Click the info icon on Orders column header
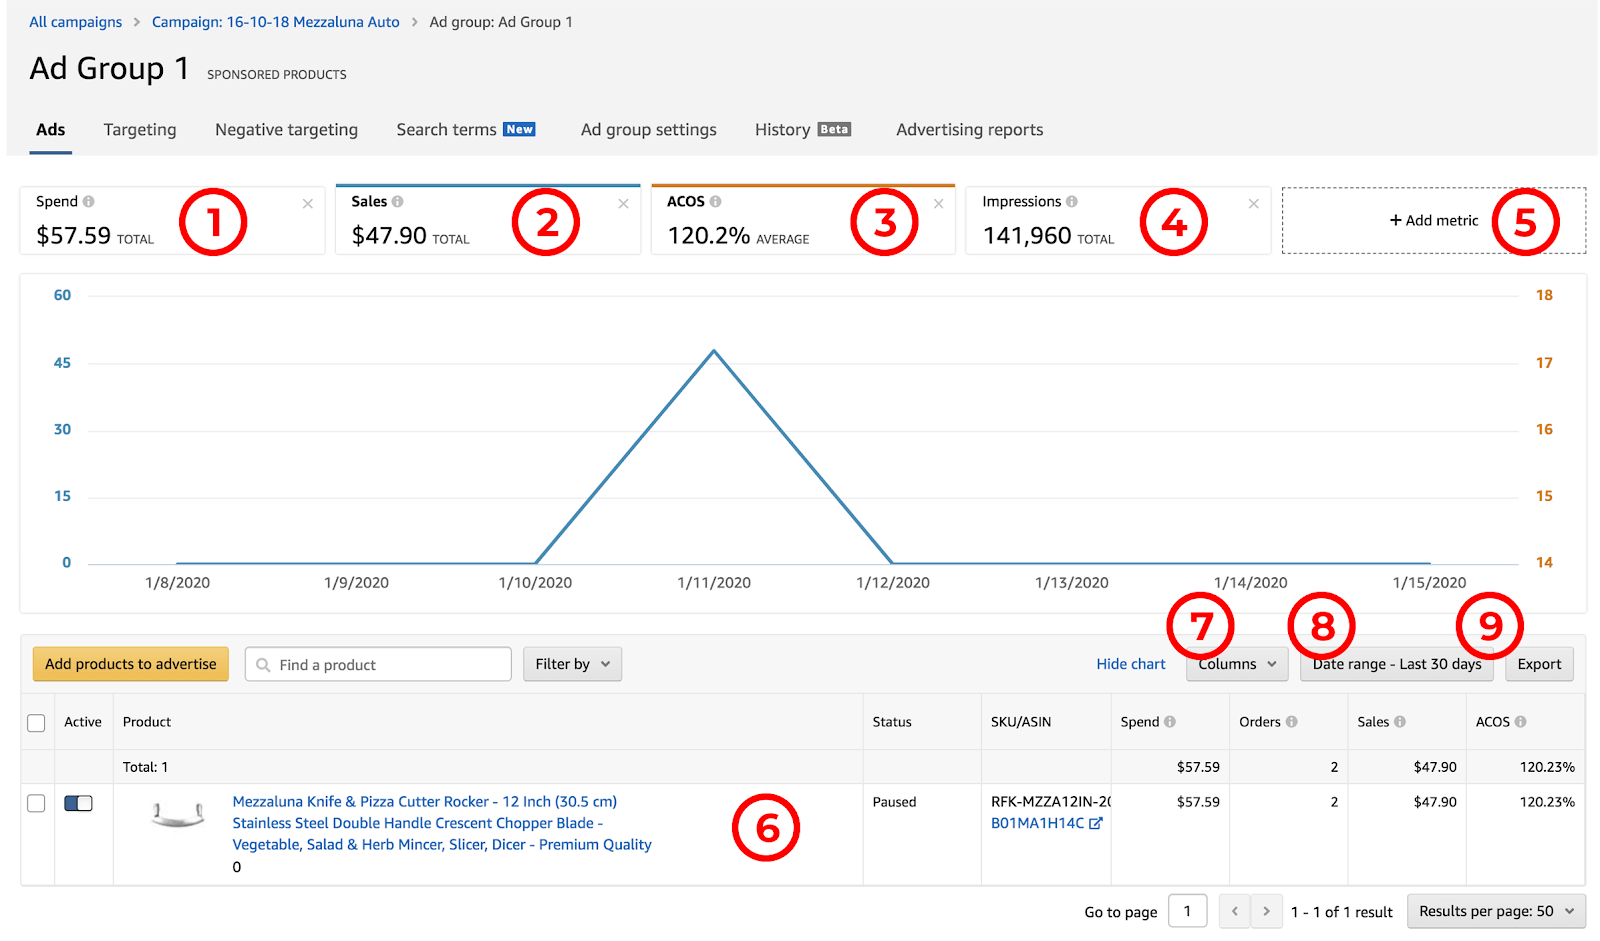The image size is (1600, 941). [1292, 722]
